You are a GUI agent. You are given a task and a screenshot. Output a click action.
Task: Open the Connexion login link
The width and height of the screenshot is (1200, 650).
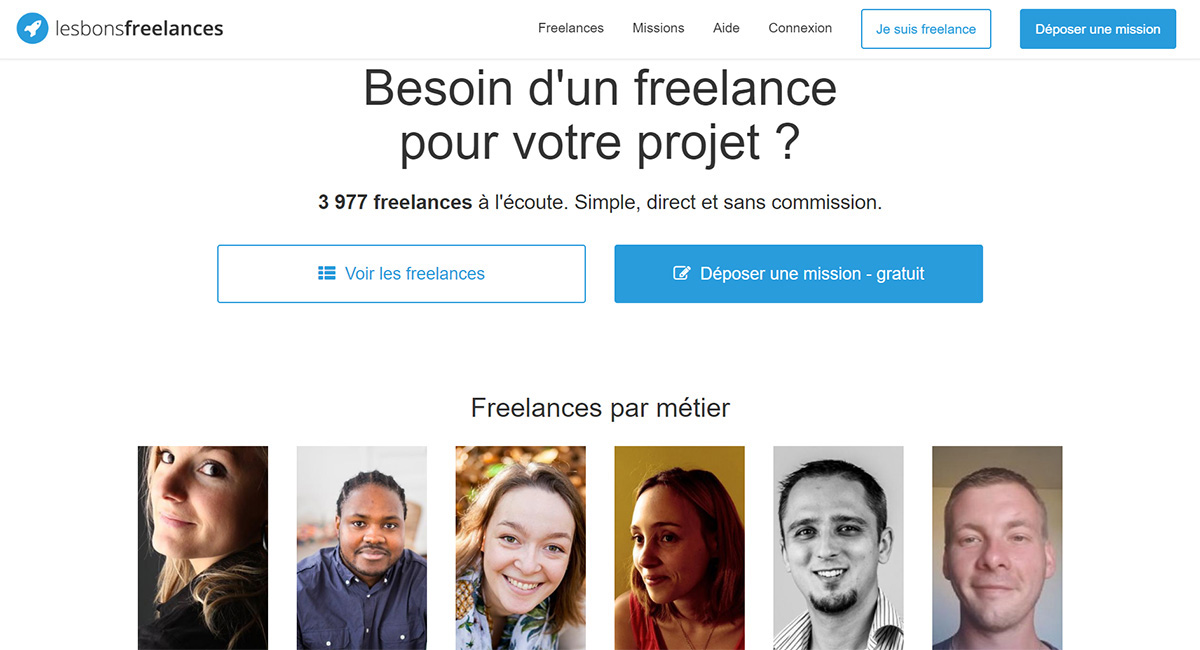coord(800,28)
